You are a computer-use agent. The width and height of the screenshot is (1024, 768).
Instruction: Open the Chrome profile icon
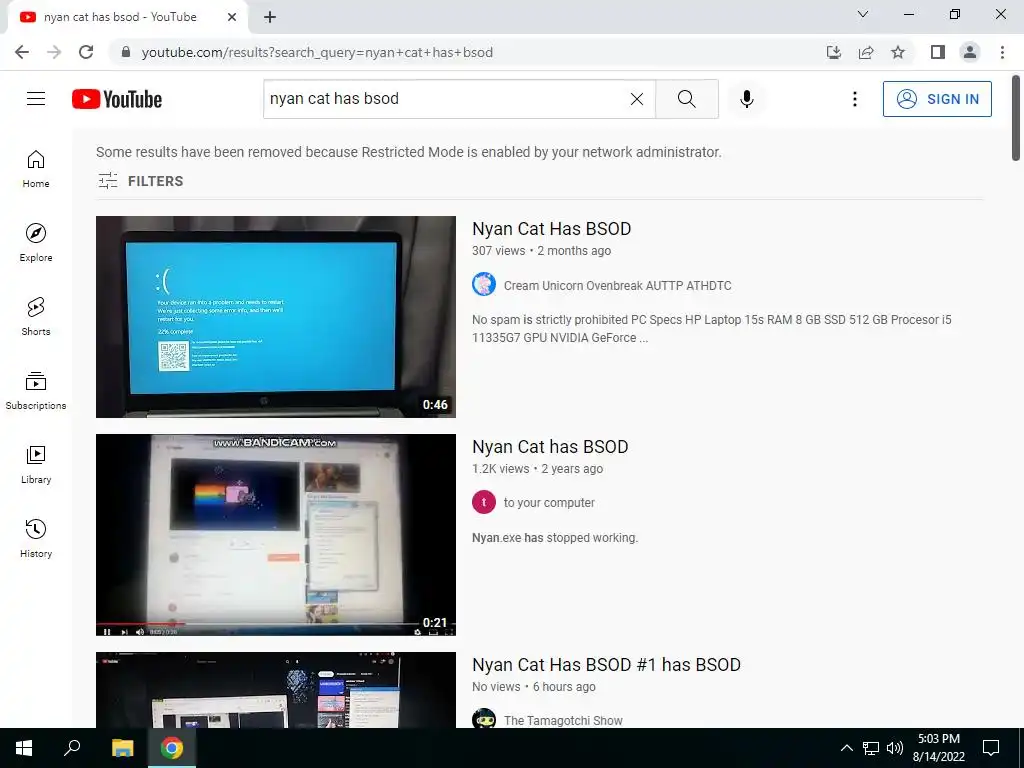coord(970,52)
